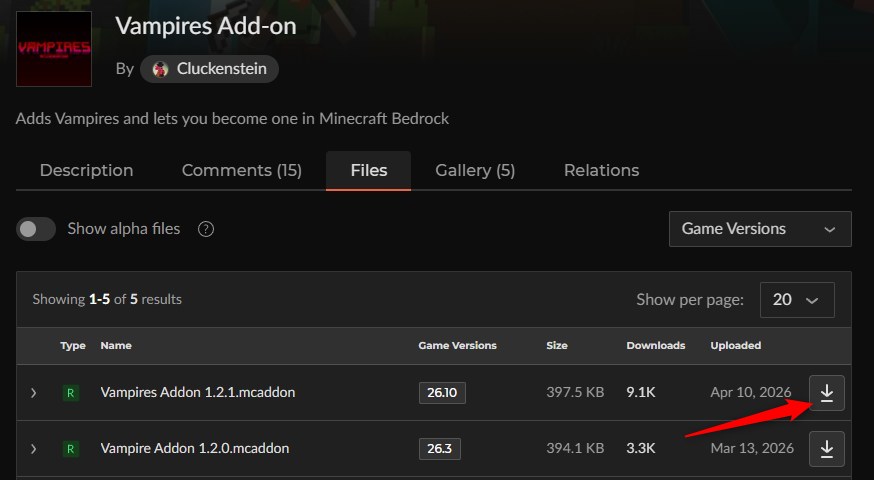The height and width of the screenshot is (480, 874).
Task: Click release type badge for Vampire Addon 1.2.0
Action: [x=70, y=449]
